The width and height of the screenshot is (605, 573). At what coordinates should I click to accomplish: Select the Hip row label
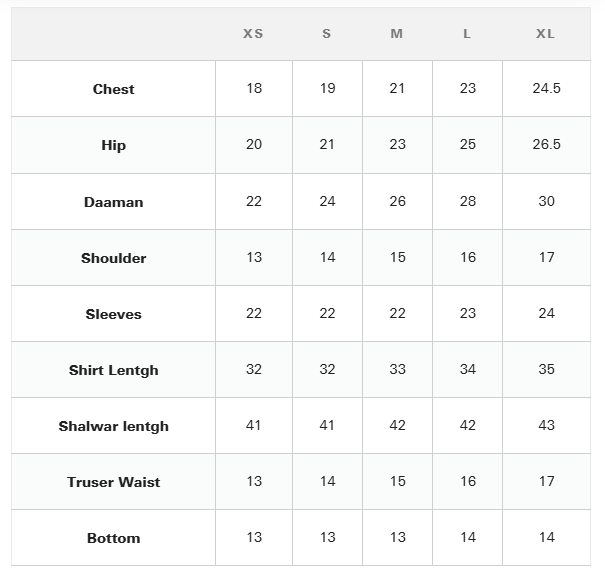113,145
